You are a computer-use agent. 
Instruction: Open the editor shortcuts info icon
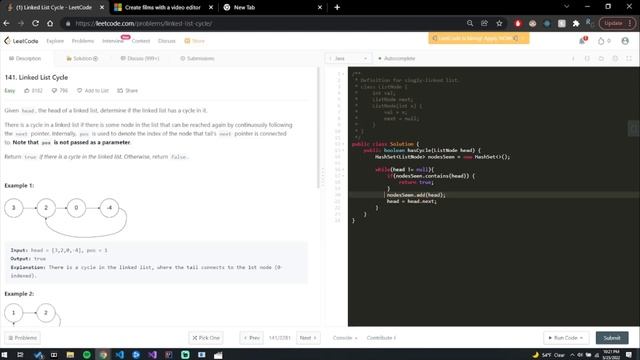(573, 58)
